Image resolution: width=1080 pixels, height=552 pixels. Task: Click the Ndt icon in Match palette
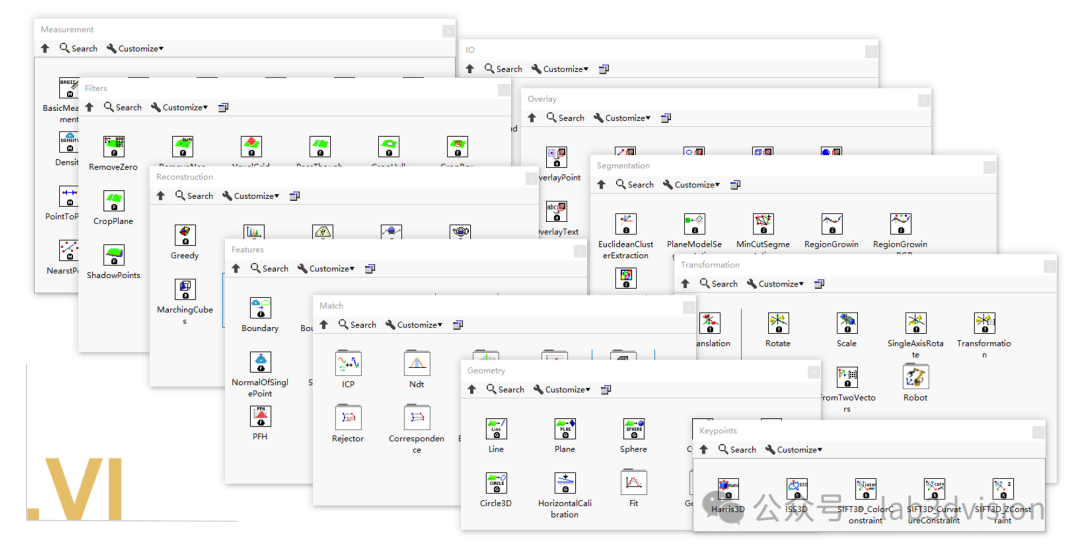click(x=417, y=364)
